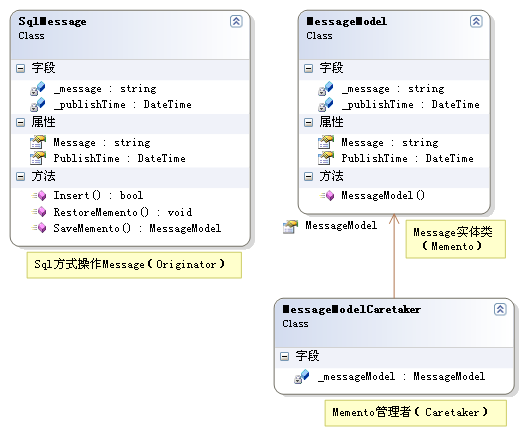Select the Memento管理者 (Caretaker) comment note
The image size is (523, 434).
(x=416, y=413)
